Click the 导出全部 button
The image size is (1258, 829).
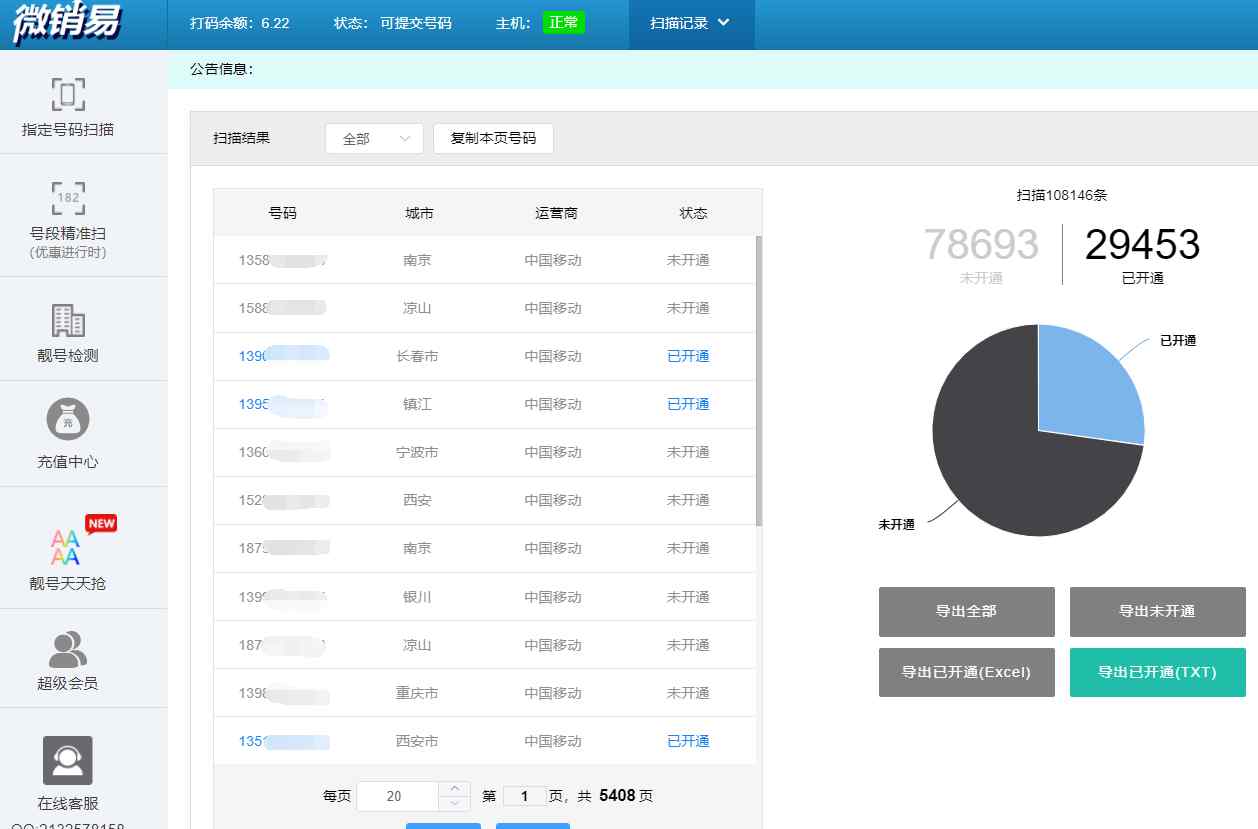point(966,611)
